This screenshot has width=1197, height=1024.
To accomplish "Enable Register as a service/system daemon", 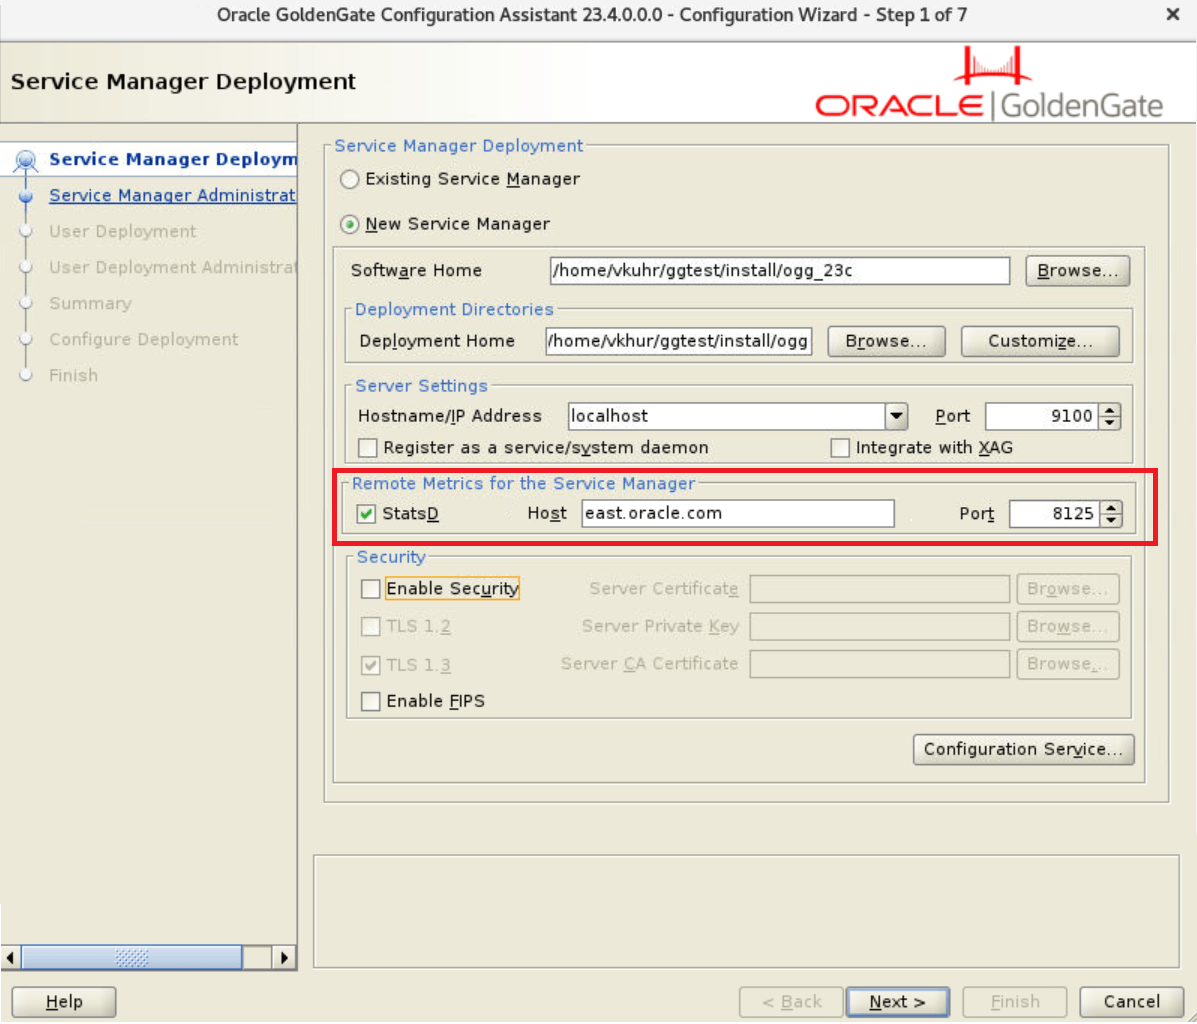I will (367, 447).
